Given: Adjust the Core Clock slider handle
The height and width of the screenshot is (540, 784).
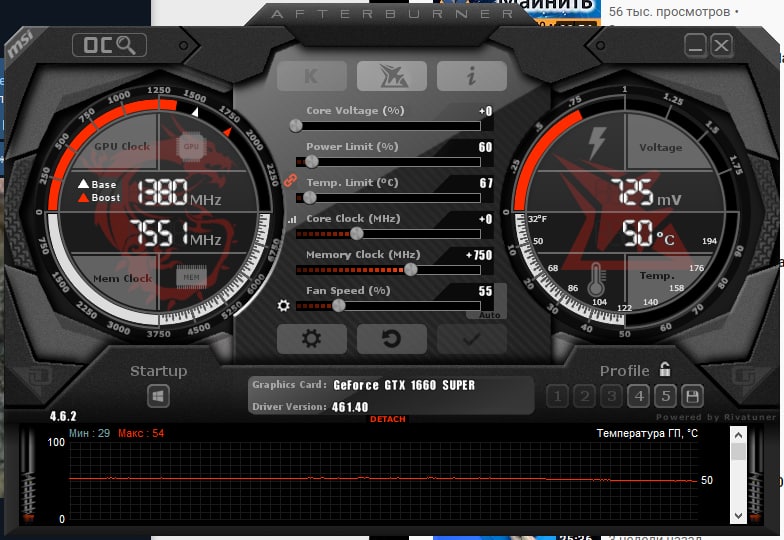Looking at the screenshot, I should coord(356,234).
